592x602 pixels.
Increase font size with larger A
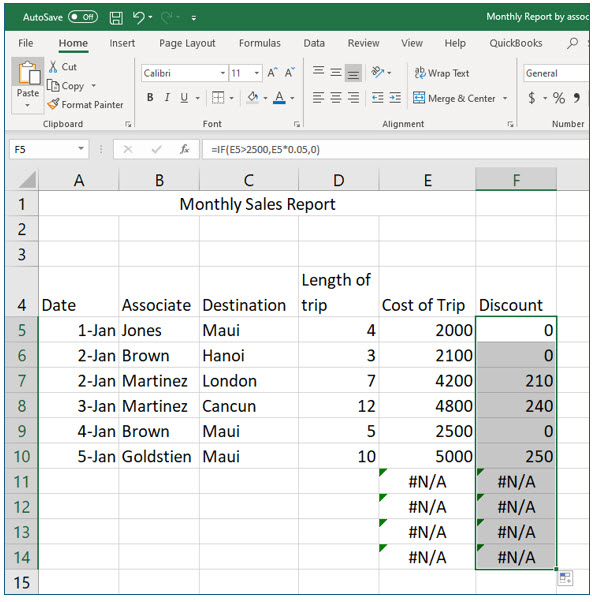(x=272, y=73)
